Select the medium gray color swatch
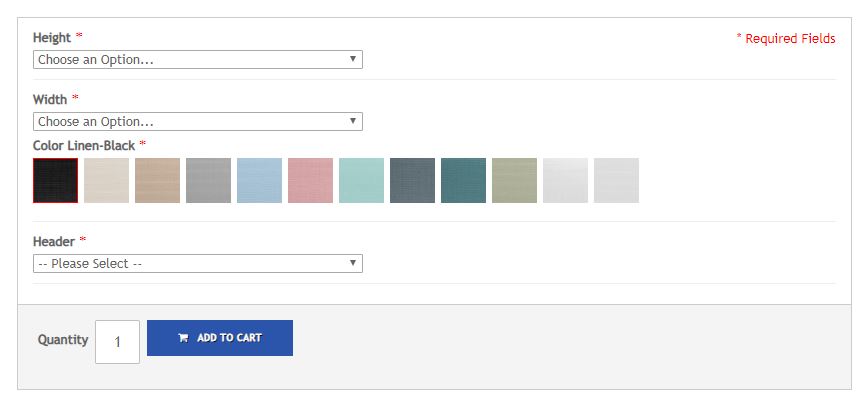Viewport: 866px width, 401px height. click(208, 181)
